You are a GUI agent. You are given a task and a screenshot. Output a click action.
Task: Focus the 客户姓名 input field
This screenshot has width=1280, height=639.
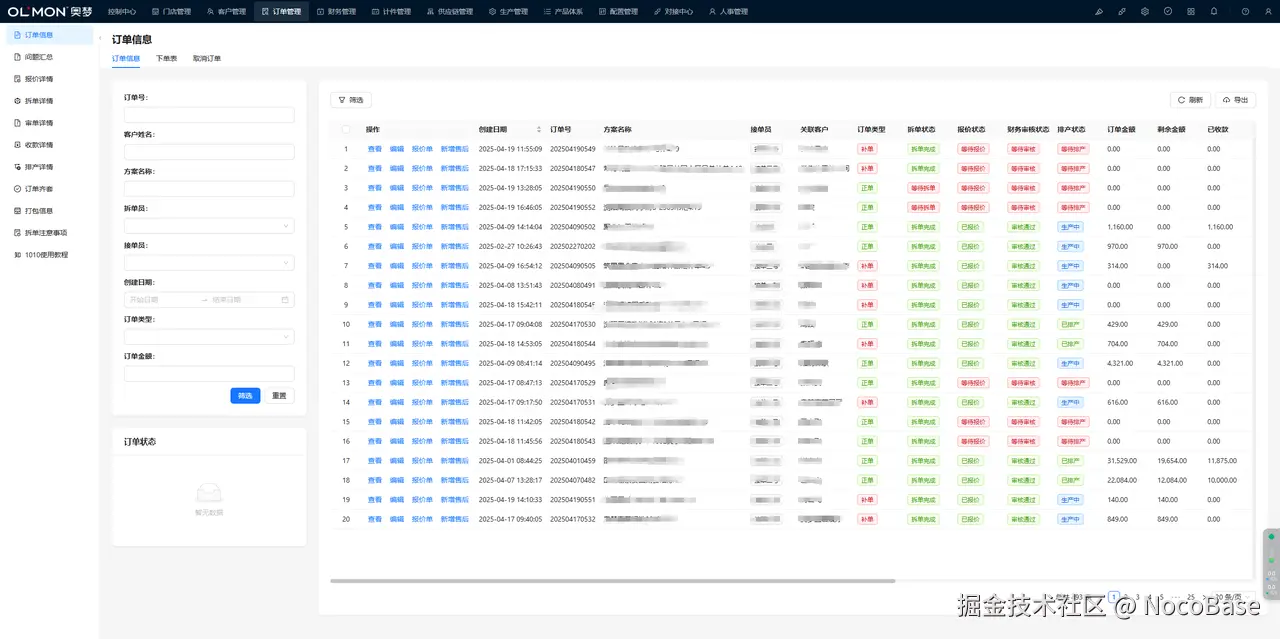(209, 152)
